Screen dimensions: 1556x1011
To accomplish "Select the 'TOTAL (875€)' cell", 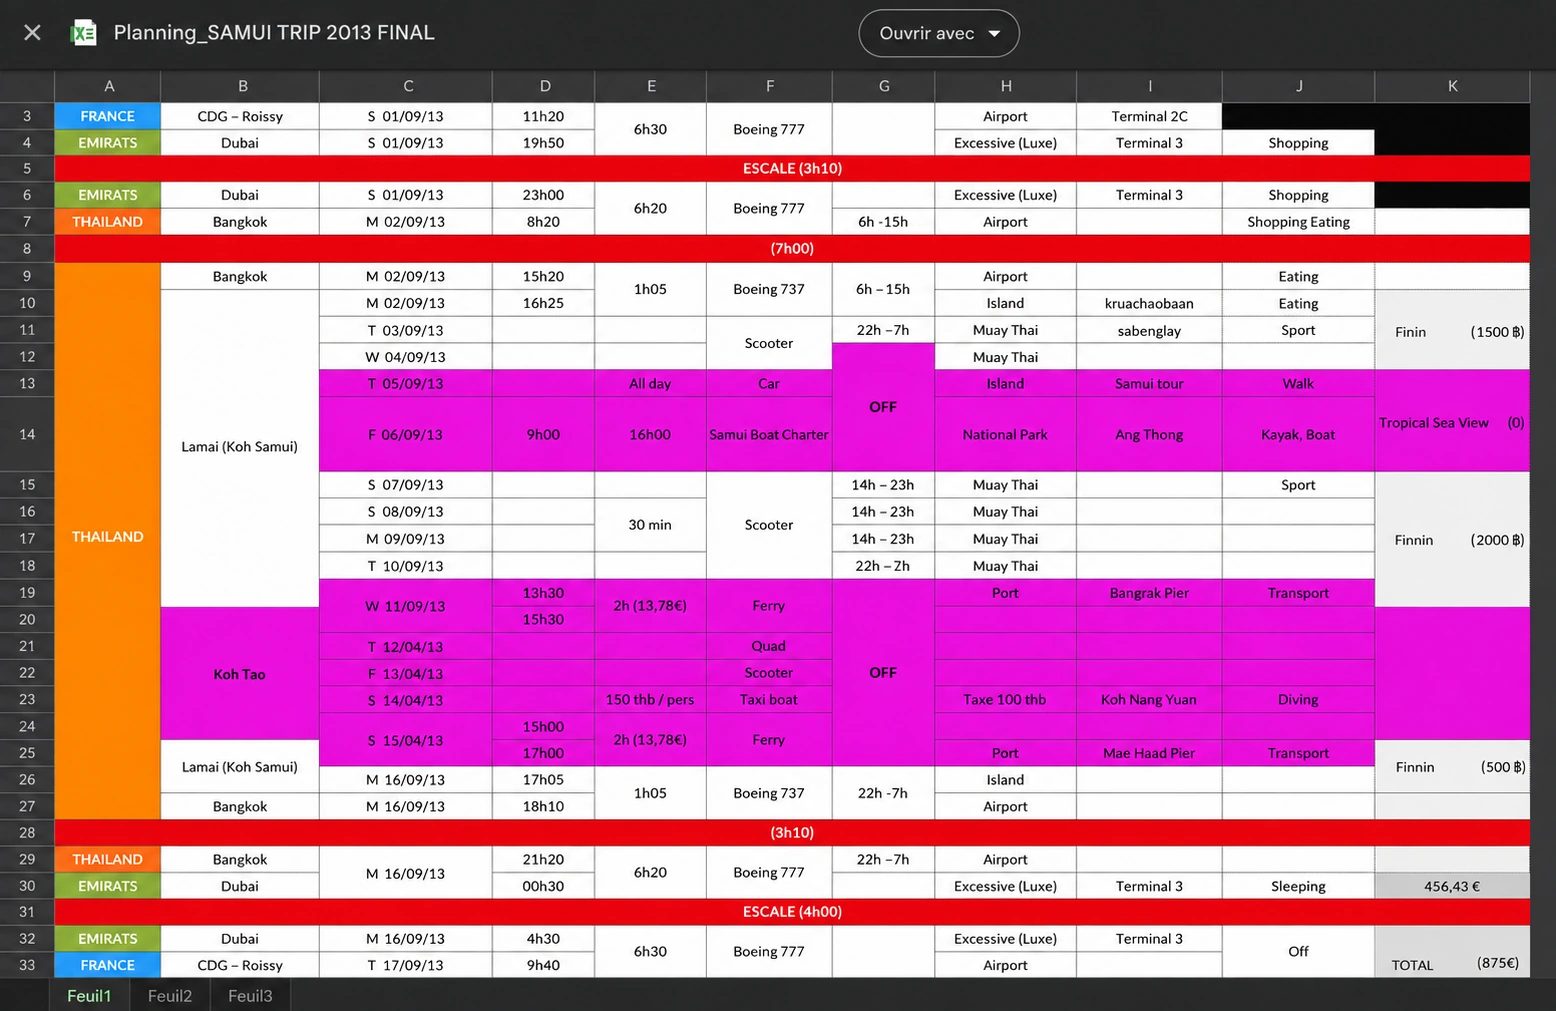I will (1452, 951).
